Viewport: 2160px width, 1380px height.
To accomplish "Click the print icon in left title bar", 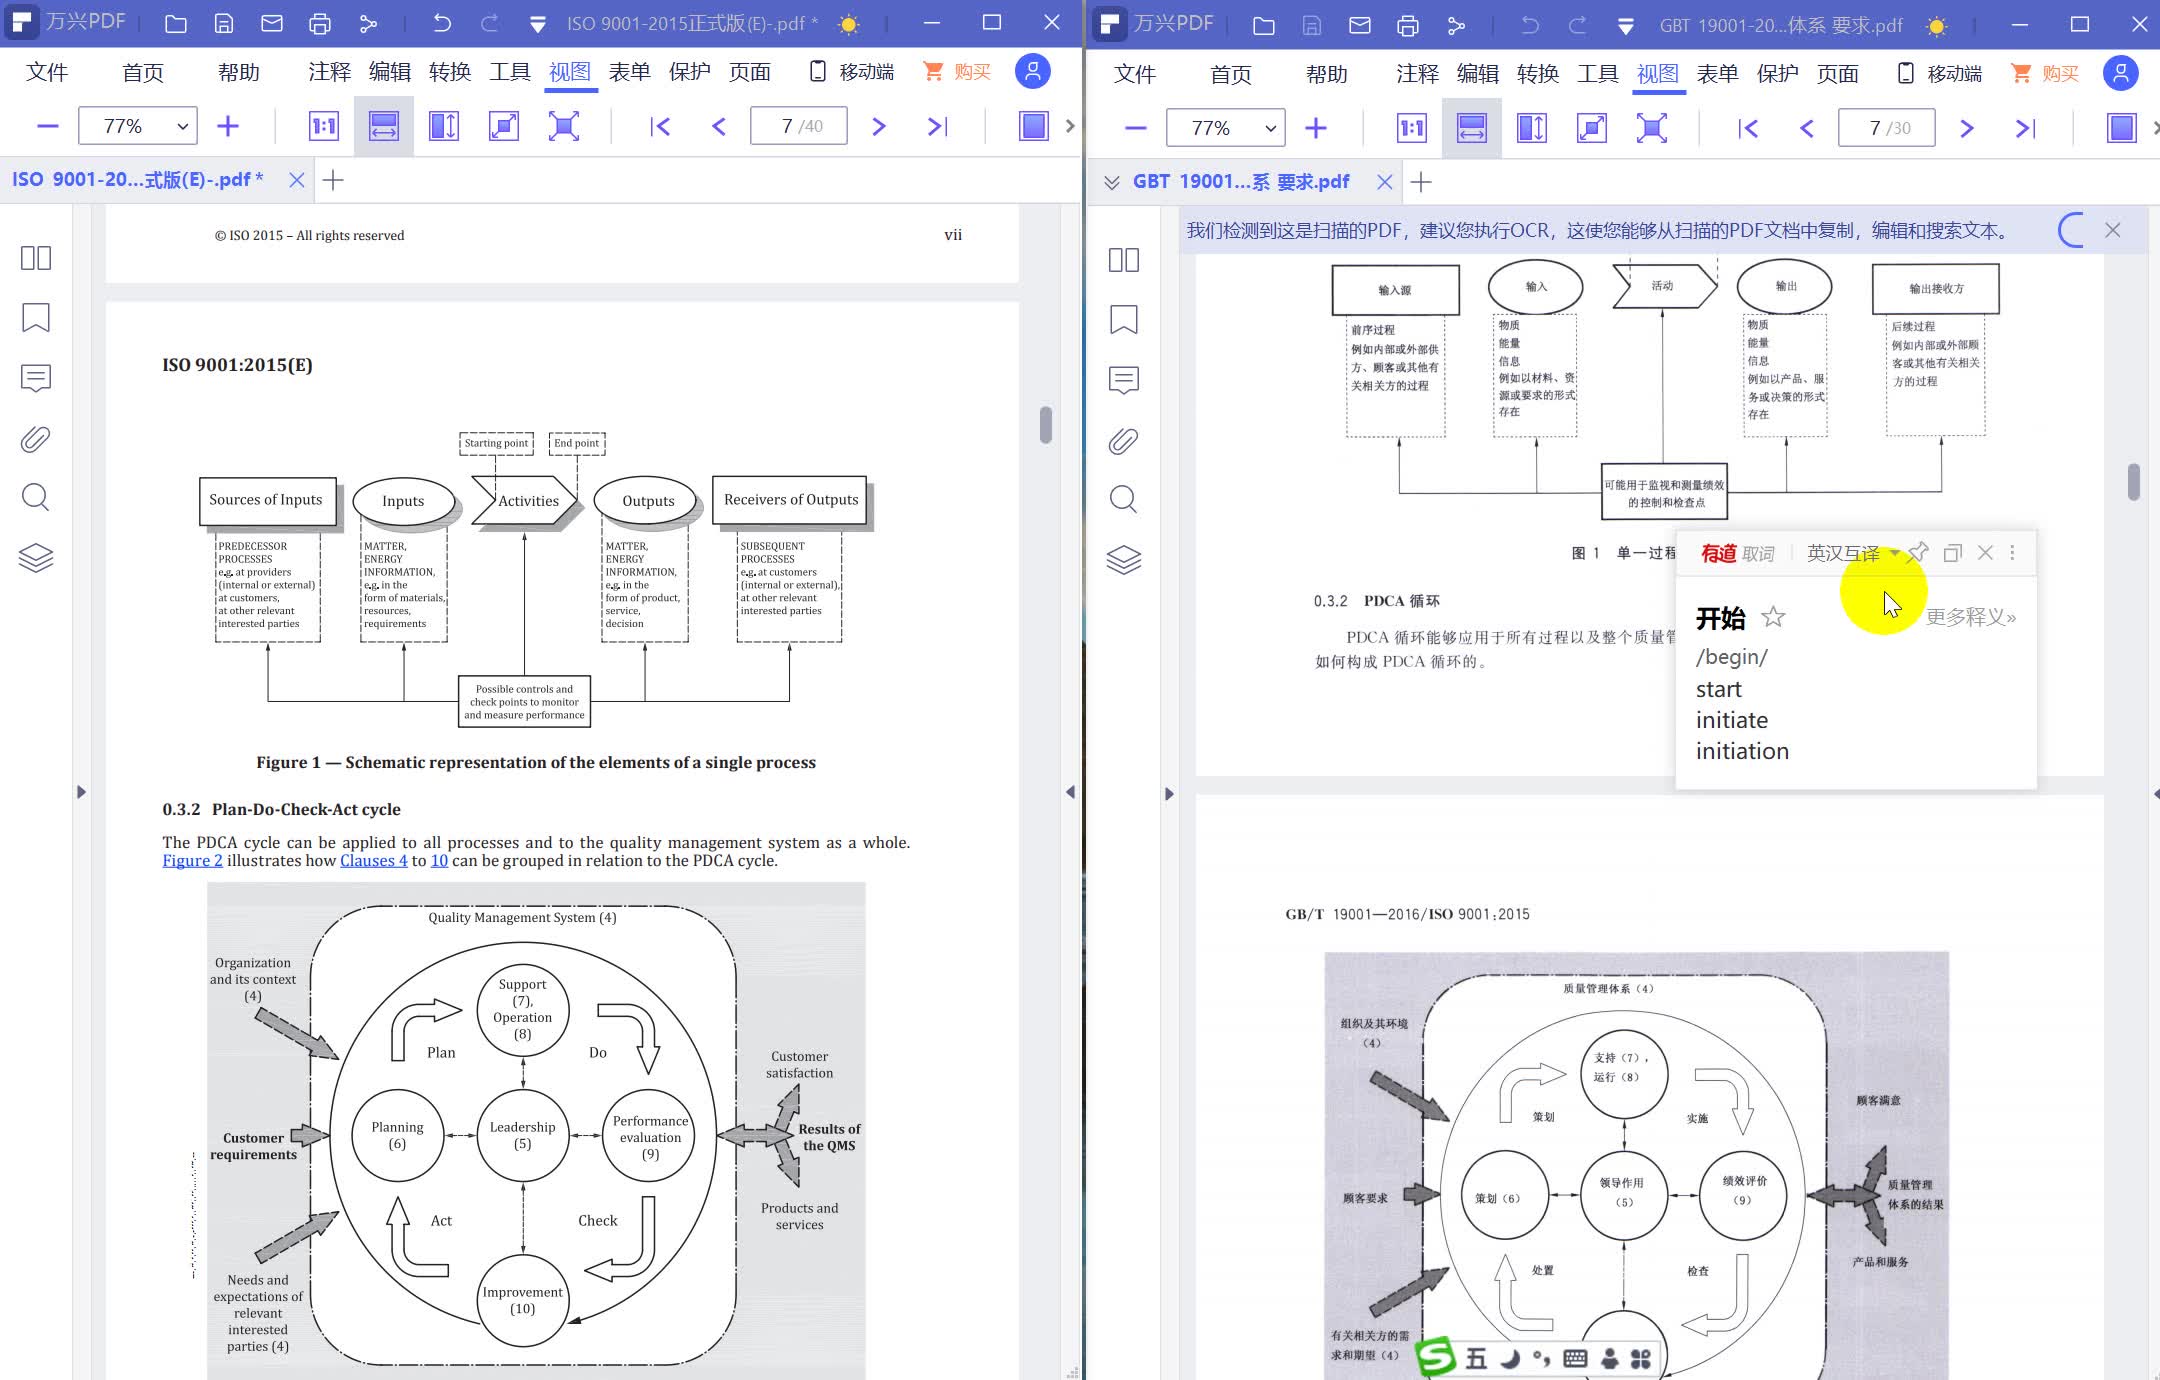I will point(320,24).
